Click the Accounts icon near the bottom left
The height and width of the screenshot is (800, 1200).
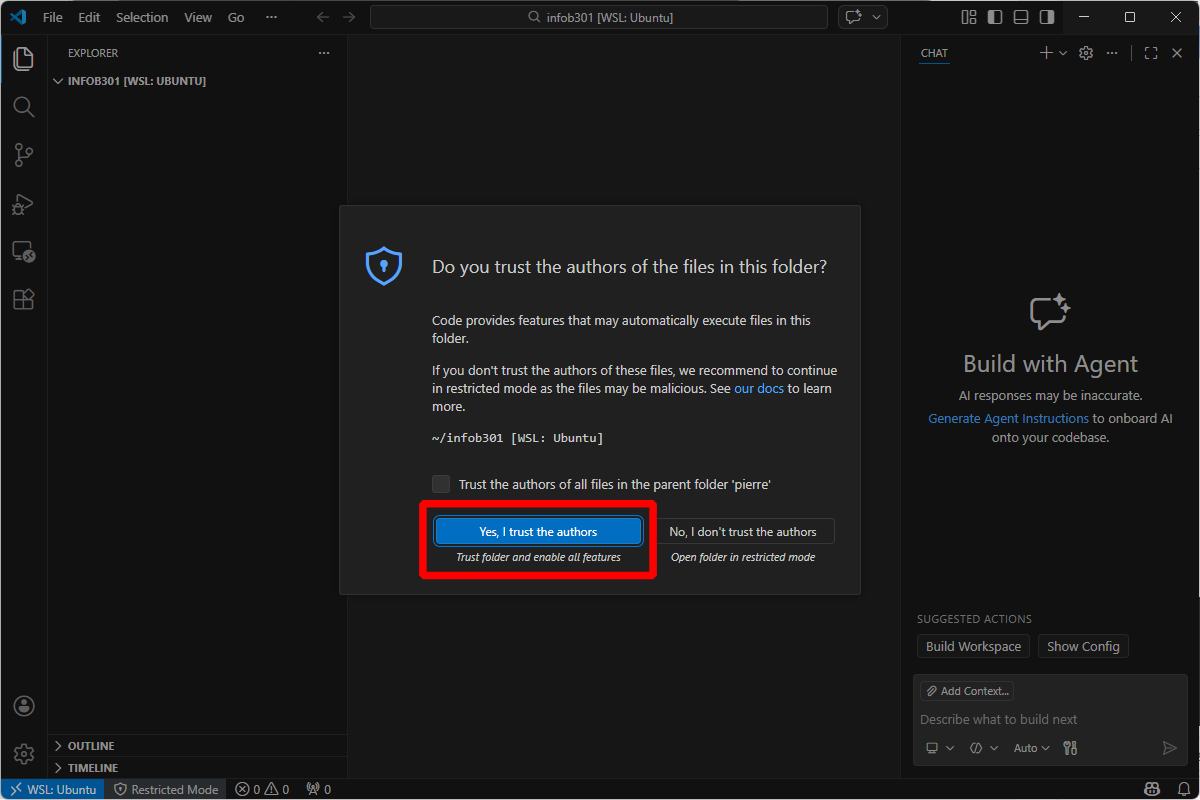(x=23, y=705)
